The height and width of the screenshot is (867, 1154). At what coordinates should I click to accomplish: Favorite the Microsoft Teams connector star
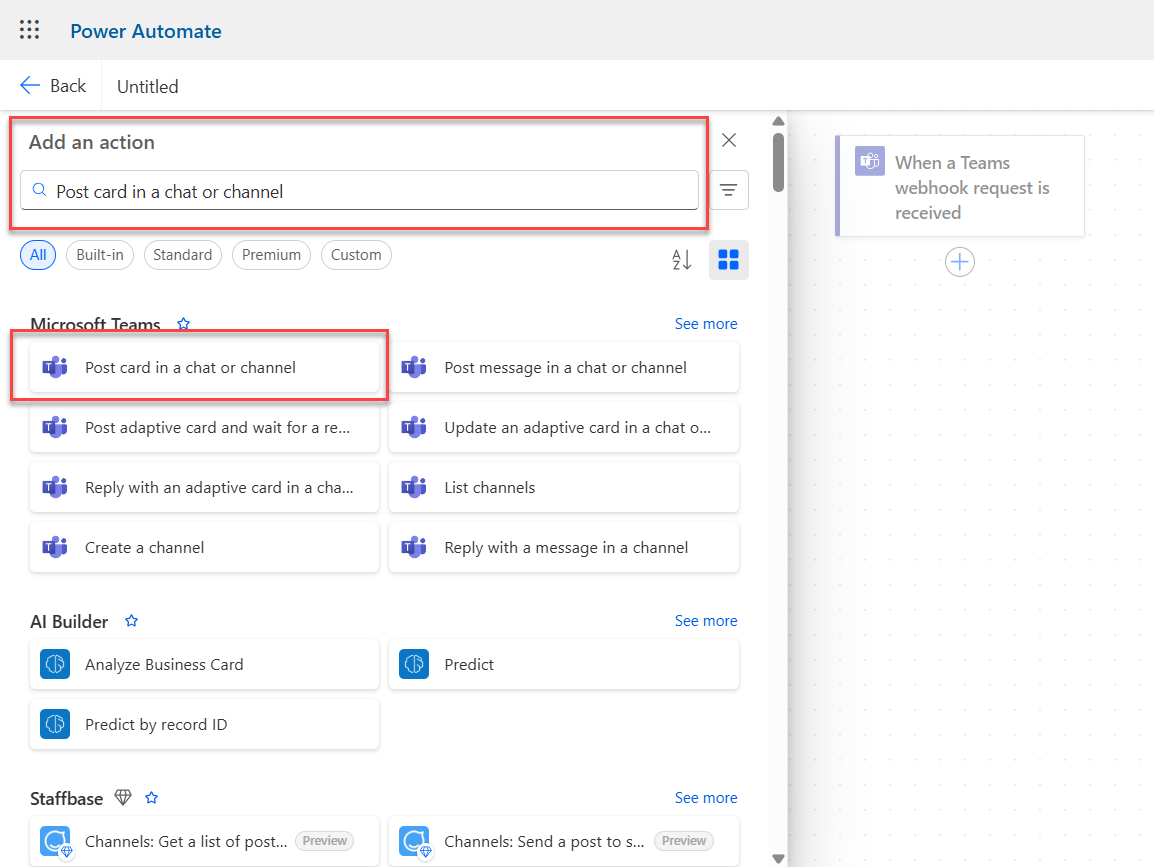point(184,324)
